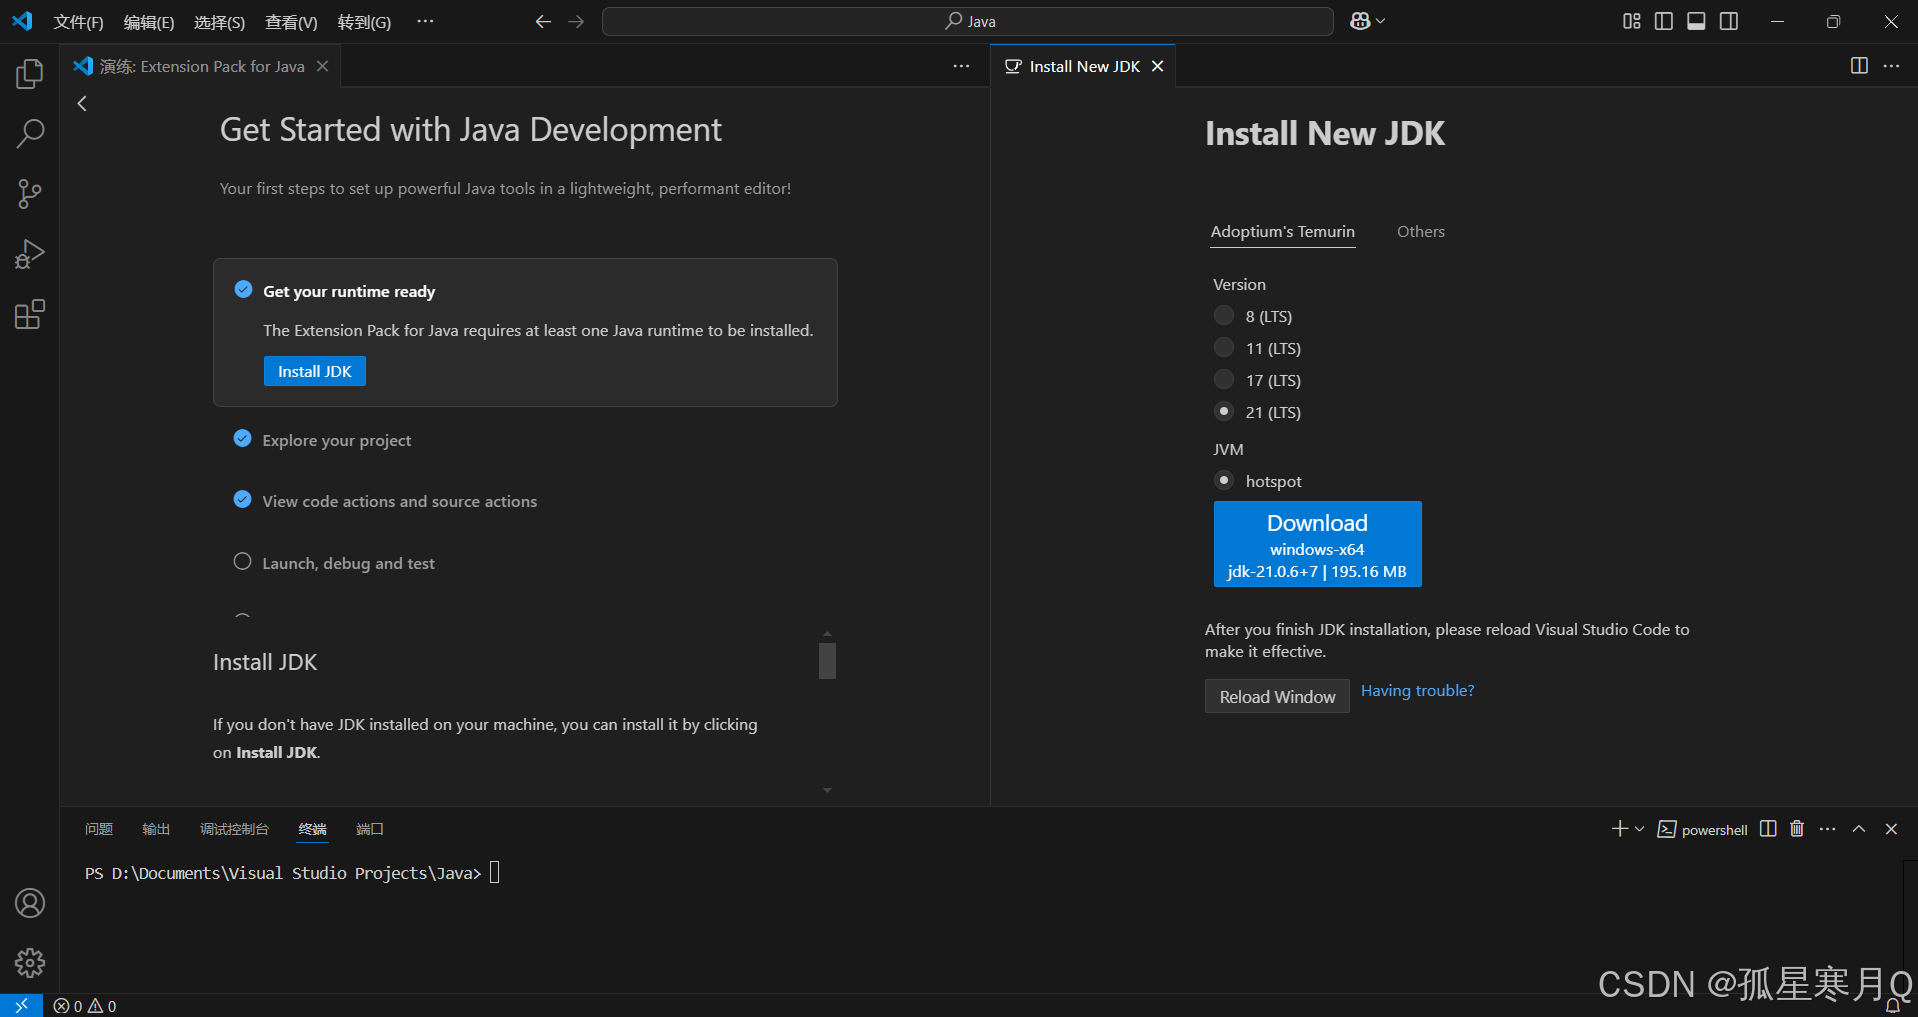Go back with the title bar arrow
The height and width of the screenshot is (1017, 1918).
pos(543,21)
